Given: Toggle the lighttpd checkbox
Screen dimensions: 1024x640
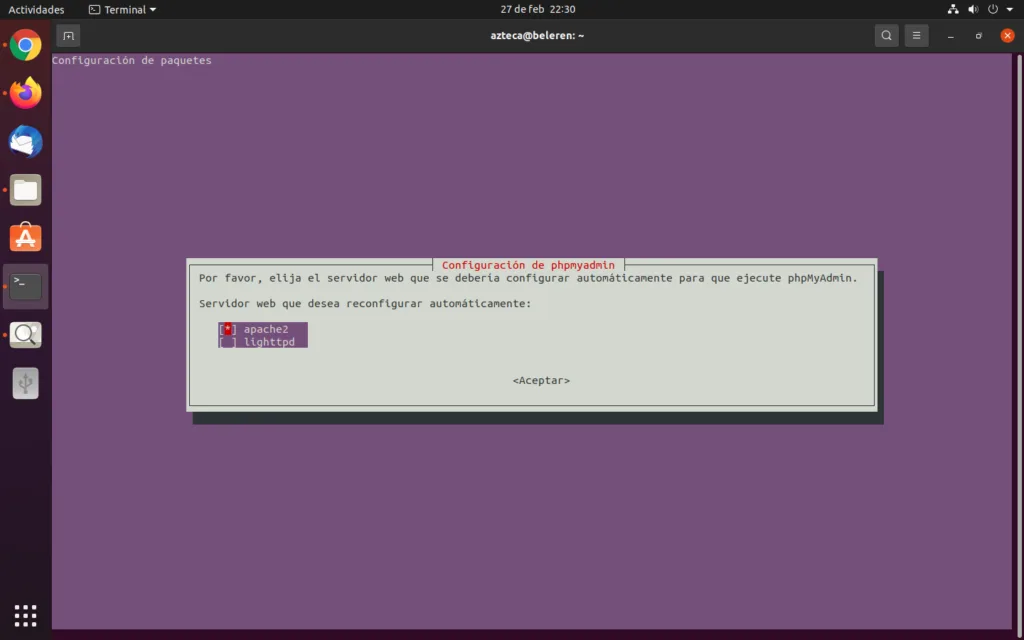Looking at the screenshot, I should (227, 342).
